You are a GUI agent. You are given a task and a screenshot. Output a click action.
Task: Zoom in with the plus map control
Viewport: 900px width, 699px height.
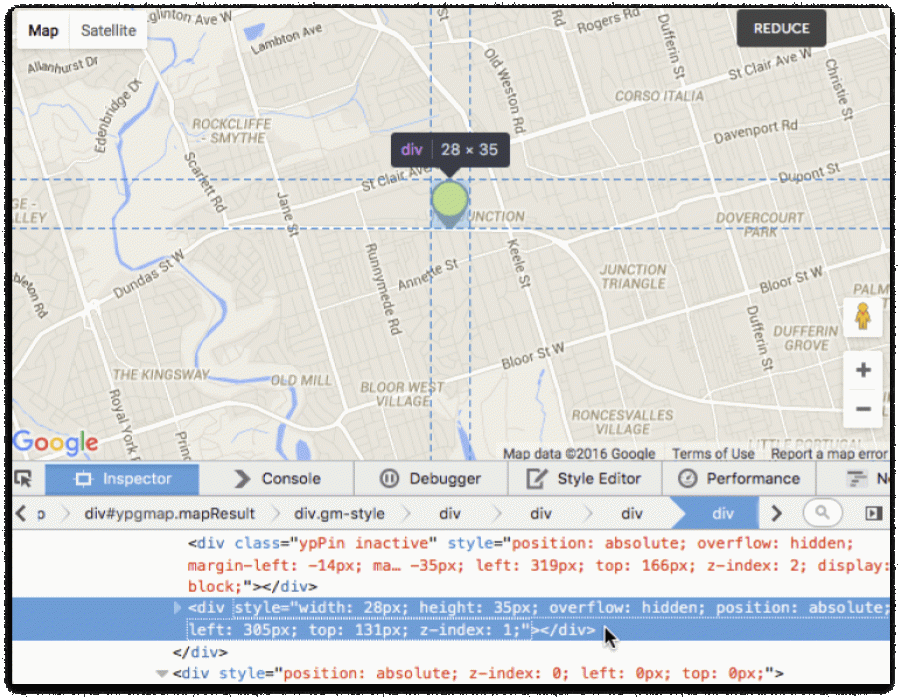tap(863, 370)
